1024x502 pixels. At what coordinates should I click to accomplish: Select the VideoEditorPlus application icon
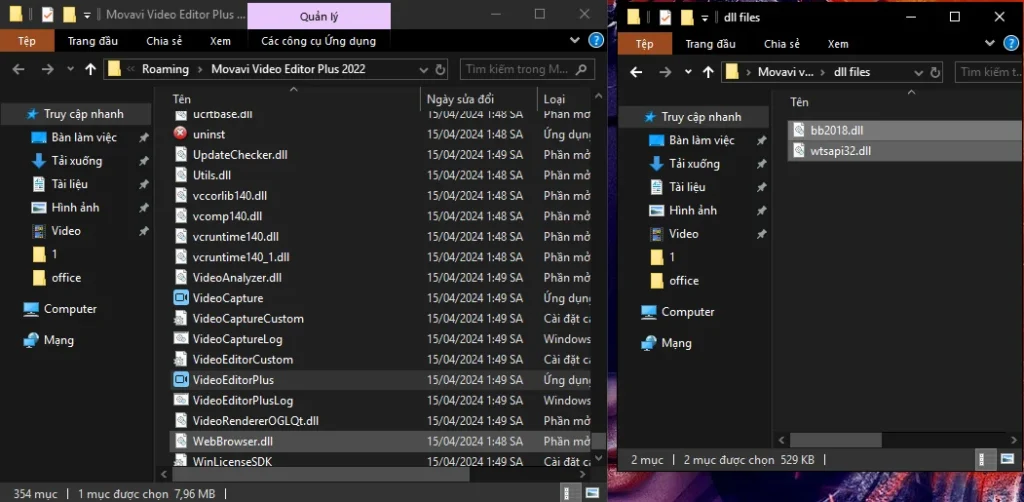click(x=181, y=380)
